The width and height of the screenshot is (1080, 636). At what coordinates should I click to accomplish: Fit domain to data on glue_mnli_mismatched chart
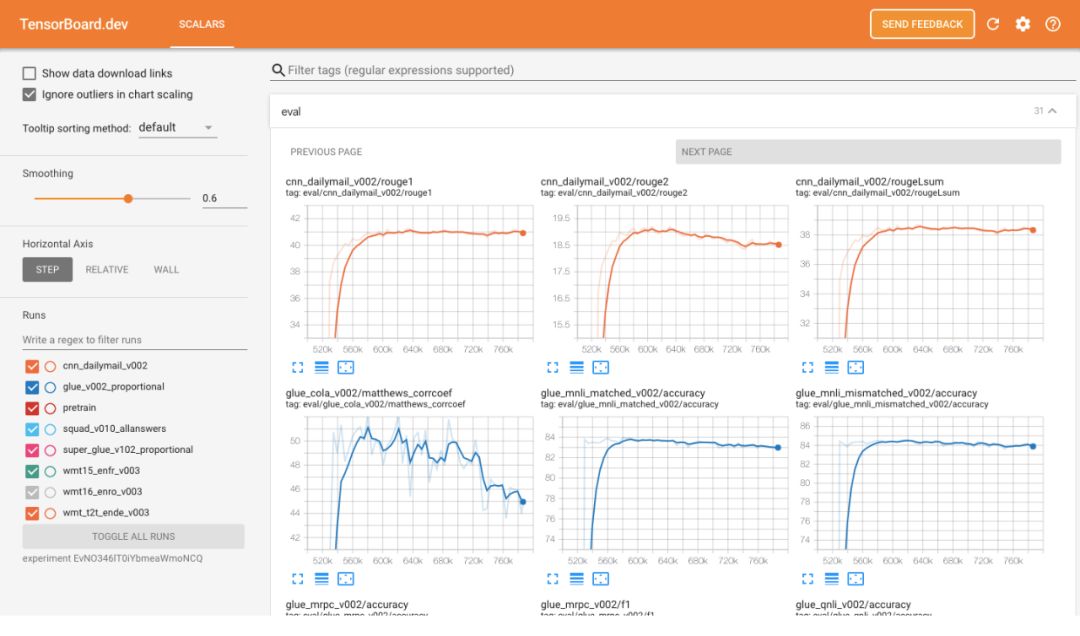pyautogui.click(x=855, y=578)
